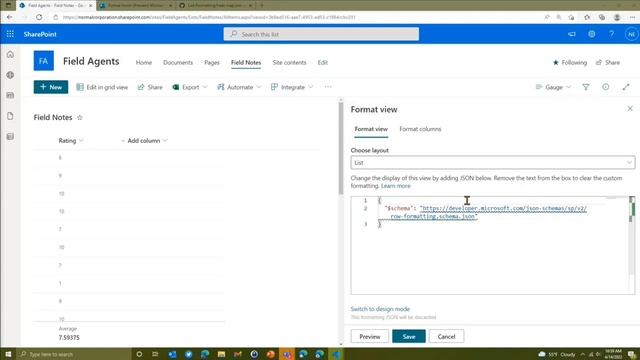Click the Preview button

click(369, 336)
